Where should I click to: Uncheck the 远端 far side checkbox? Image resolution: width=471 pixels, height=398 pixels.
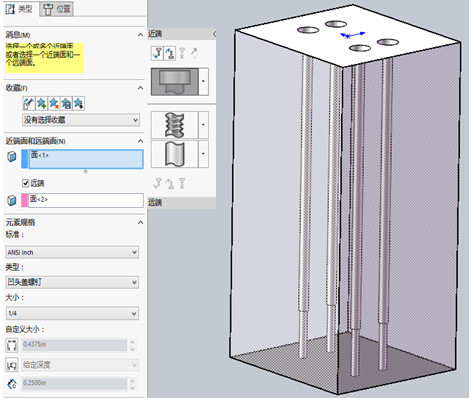click(x=25, y=183)
